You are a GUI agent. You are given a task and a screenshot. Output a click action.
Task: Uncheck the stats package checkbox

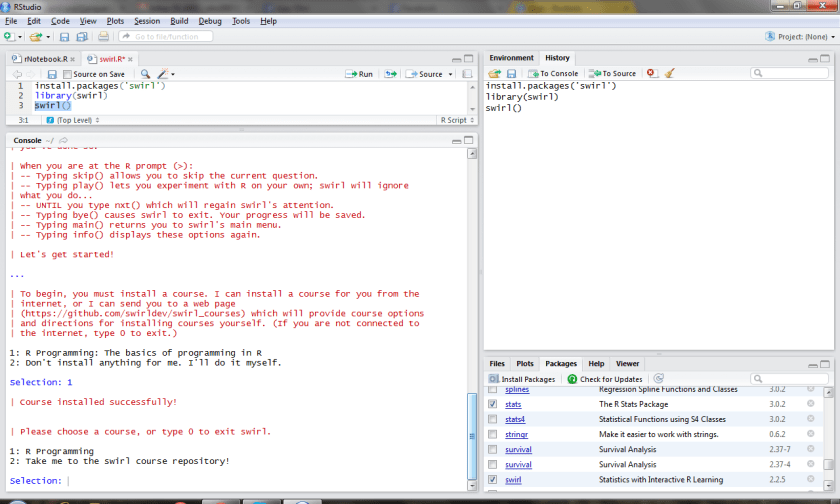pyautogui.click(x=493, y=404)
